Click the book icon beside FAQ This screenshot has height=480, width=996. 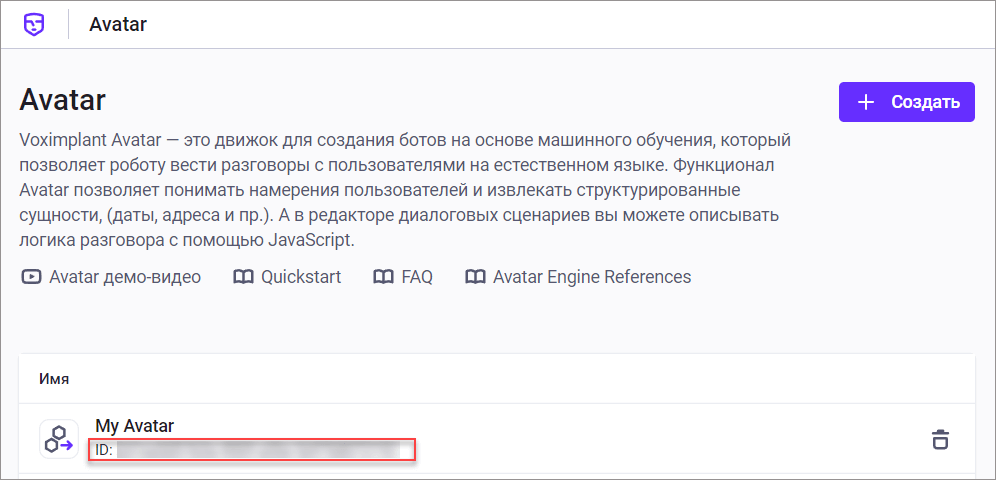click(x=383, y=277)
